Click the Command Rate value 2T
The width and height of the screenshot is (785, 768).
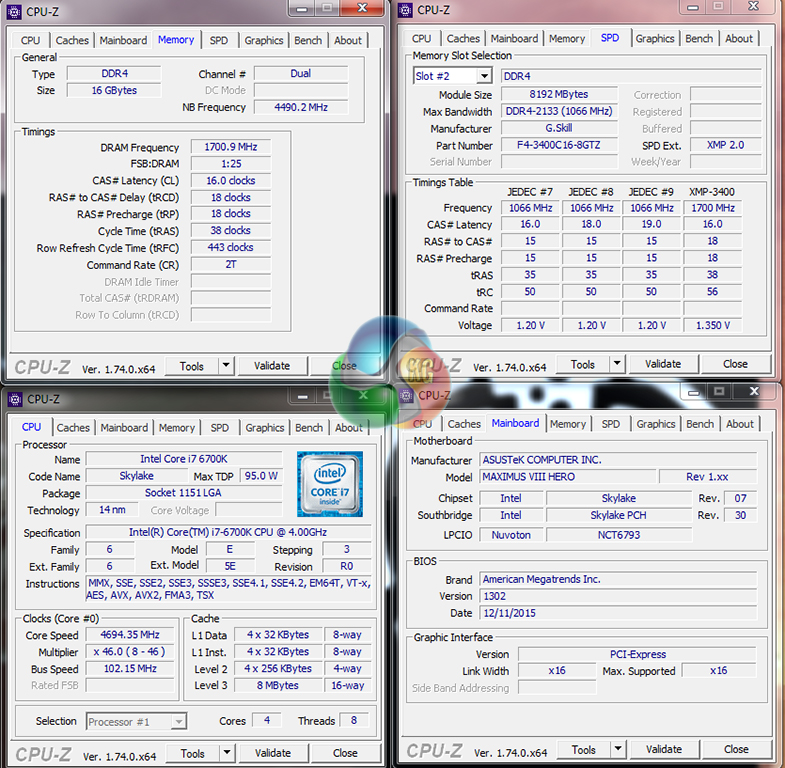pos(231,264)
